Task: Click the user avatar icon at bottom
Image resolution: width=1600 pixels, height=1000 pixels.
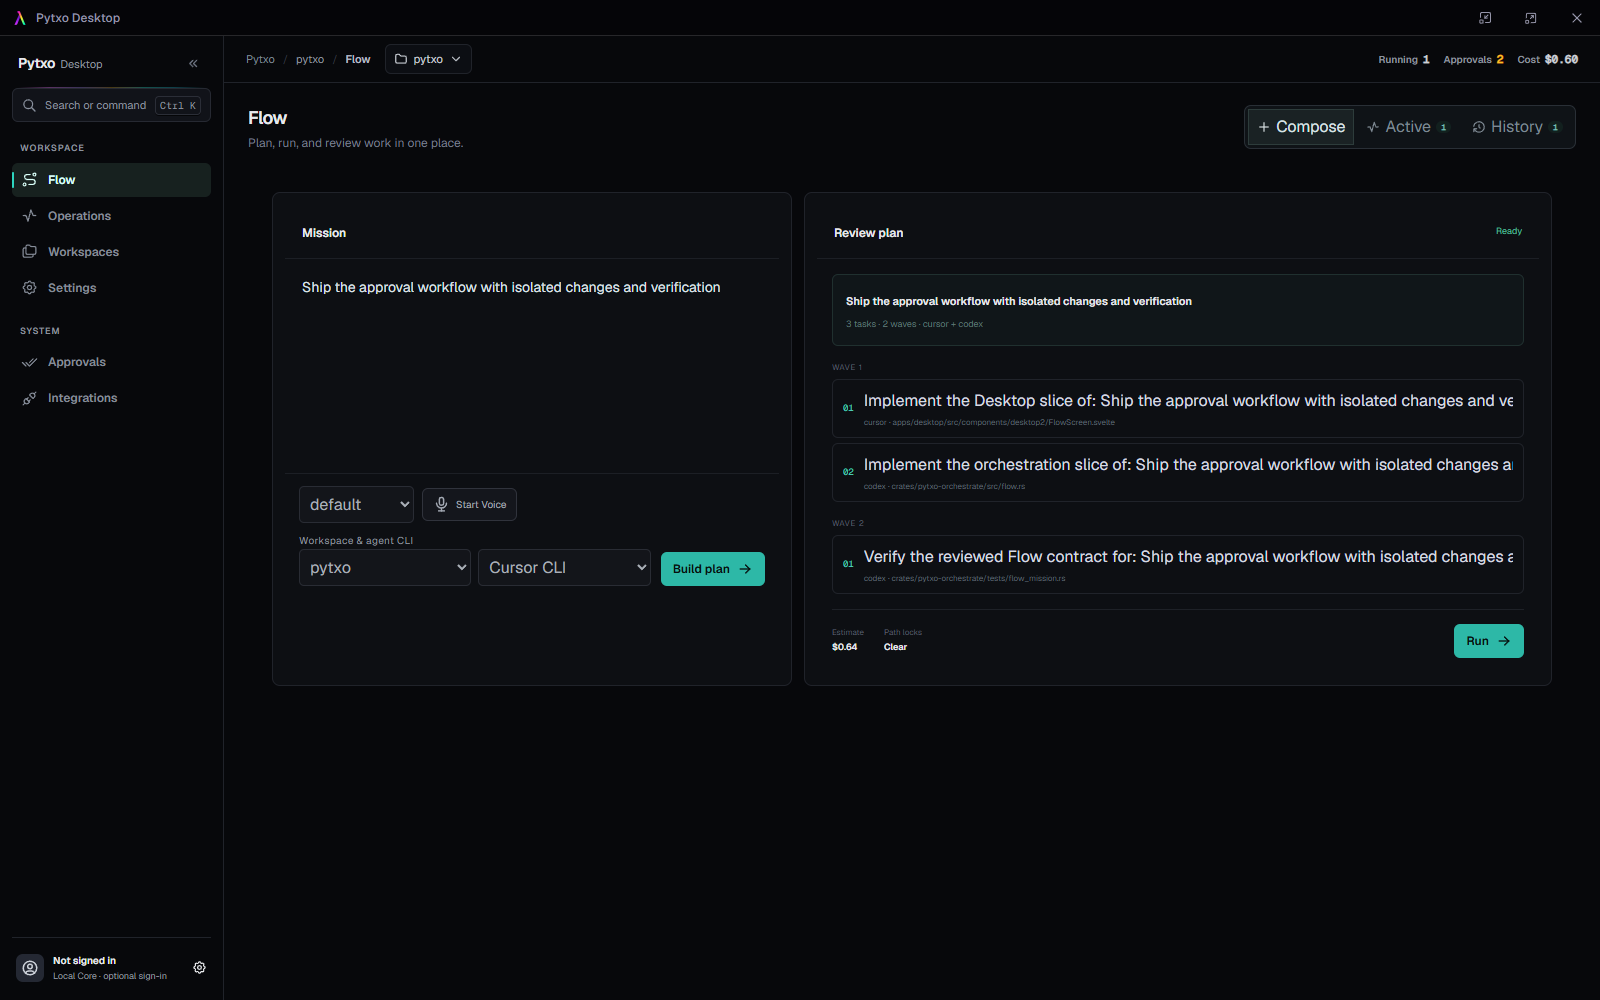Action: click(30, 968)
